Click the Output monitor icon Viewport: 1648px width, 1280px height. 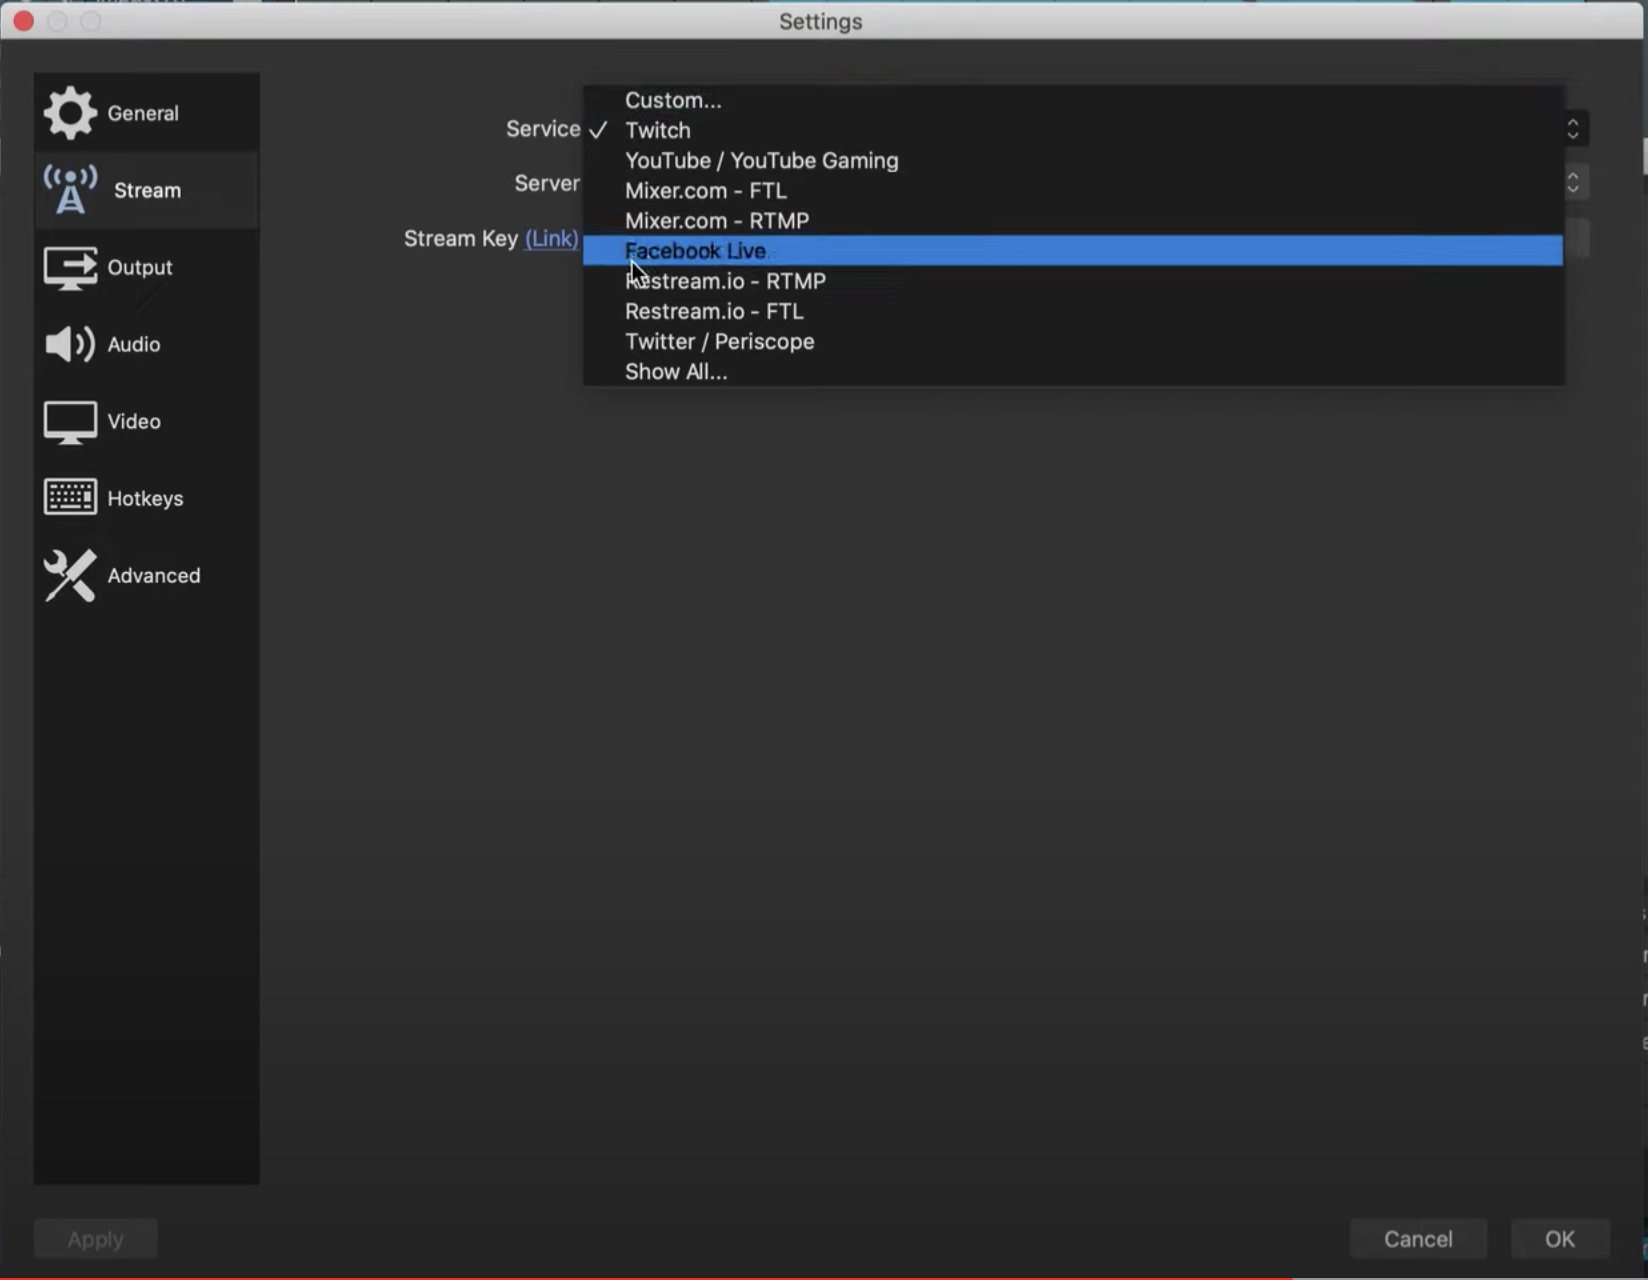coord(70,268)
